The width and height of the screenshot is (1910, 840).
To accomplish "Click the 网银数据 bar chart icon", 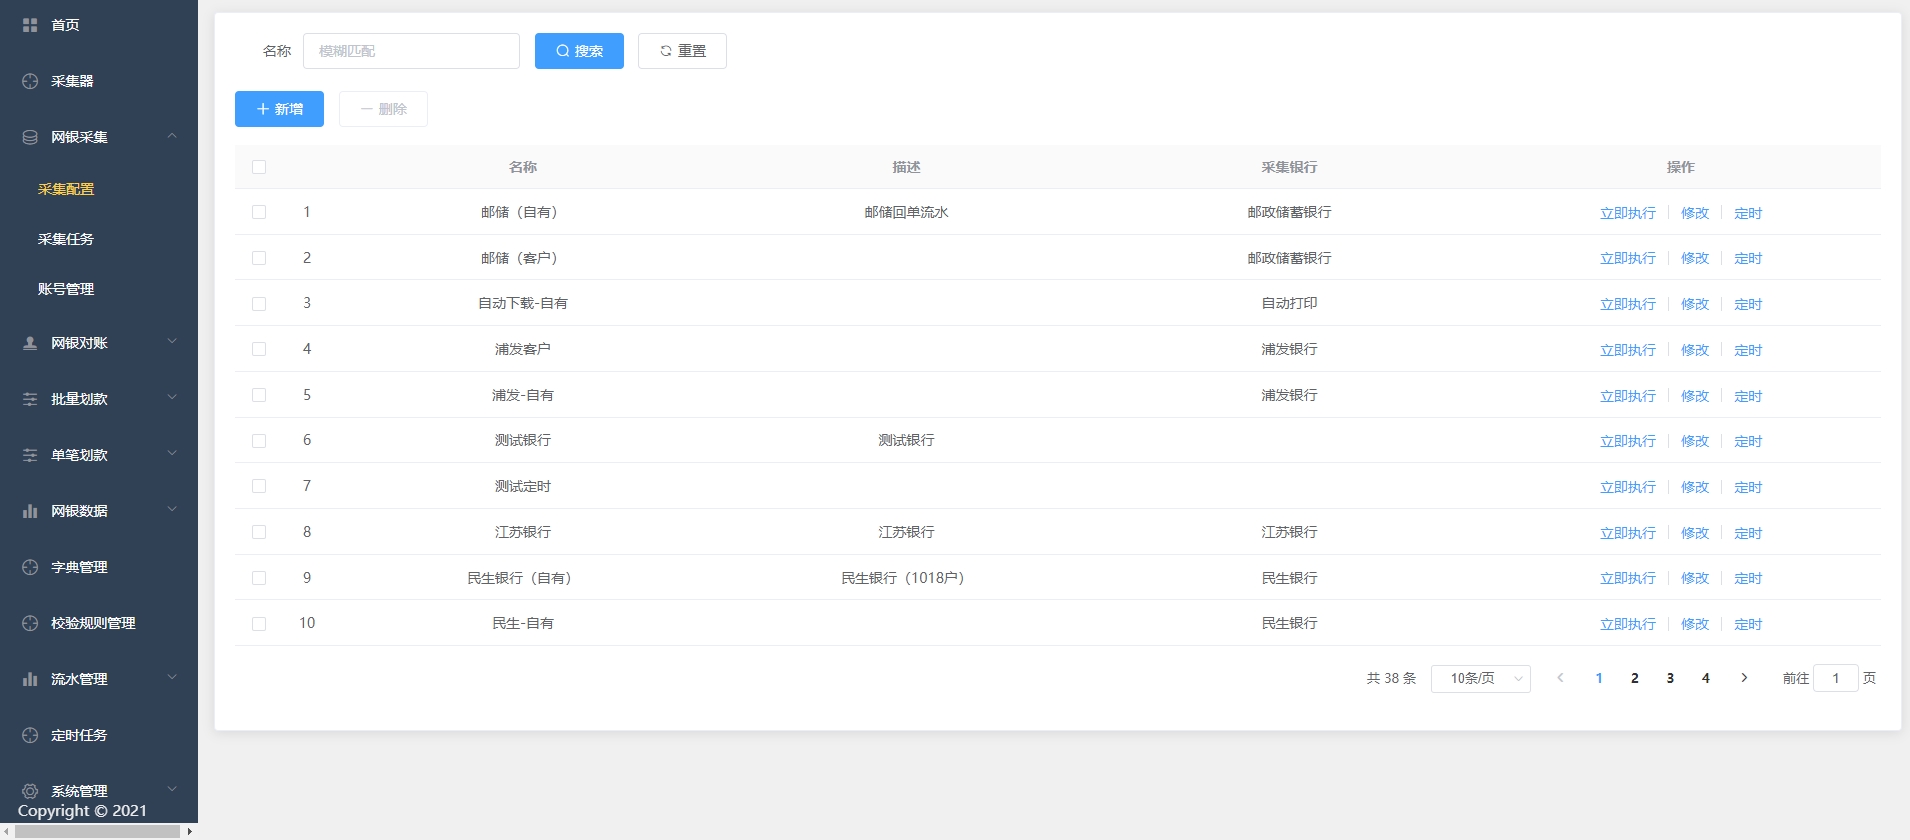I will pos(30,511).
